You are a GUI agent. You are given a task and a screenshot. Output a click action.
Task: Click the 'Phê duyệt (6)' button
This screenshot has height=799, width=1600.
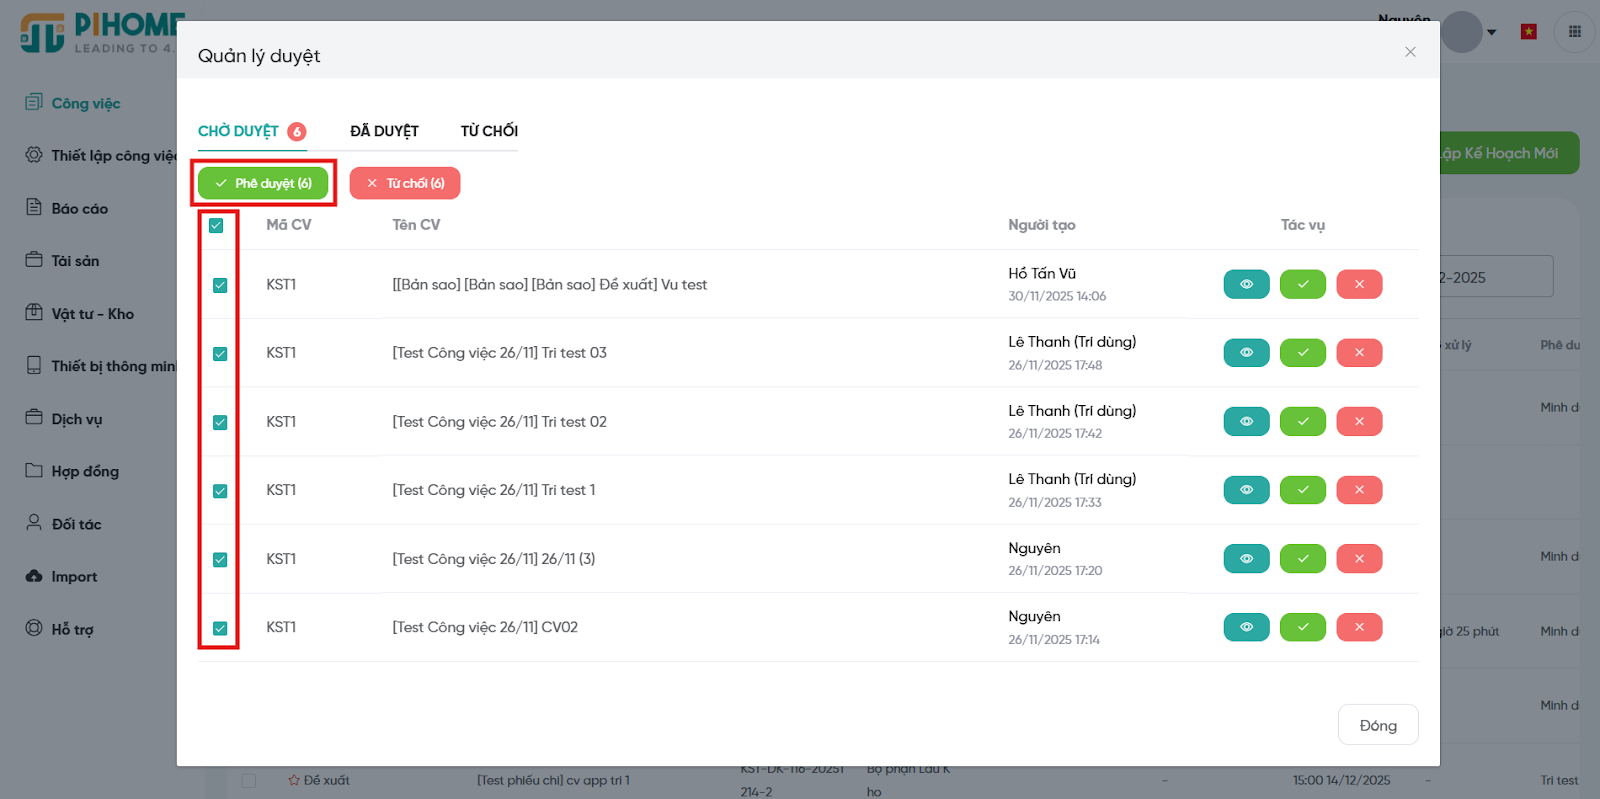coord(263,183)
